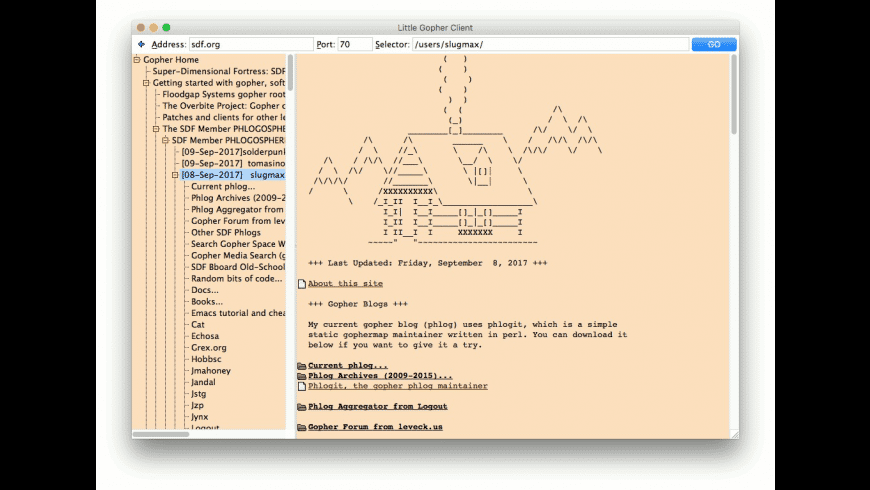This screenshot has width=870, height=490.
Task: Click the folder icon beside Current phlog
Action: [x=302, y=366]
